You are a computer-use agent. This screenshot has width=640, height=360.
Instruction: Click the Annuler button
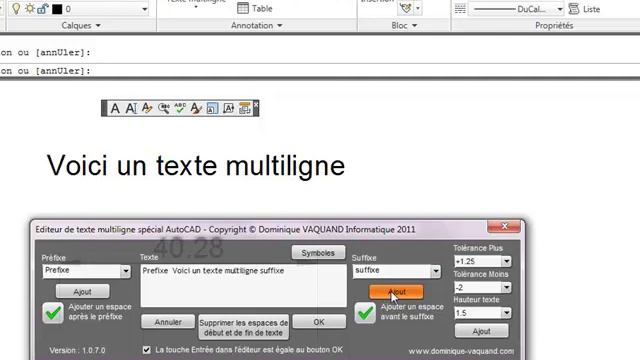[x=168, y=322]
